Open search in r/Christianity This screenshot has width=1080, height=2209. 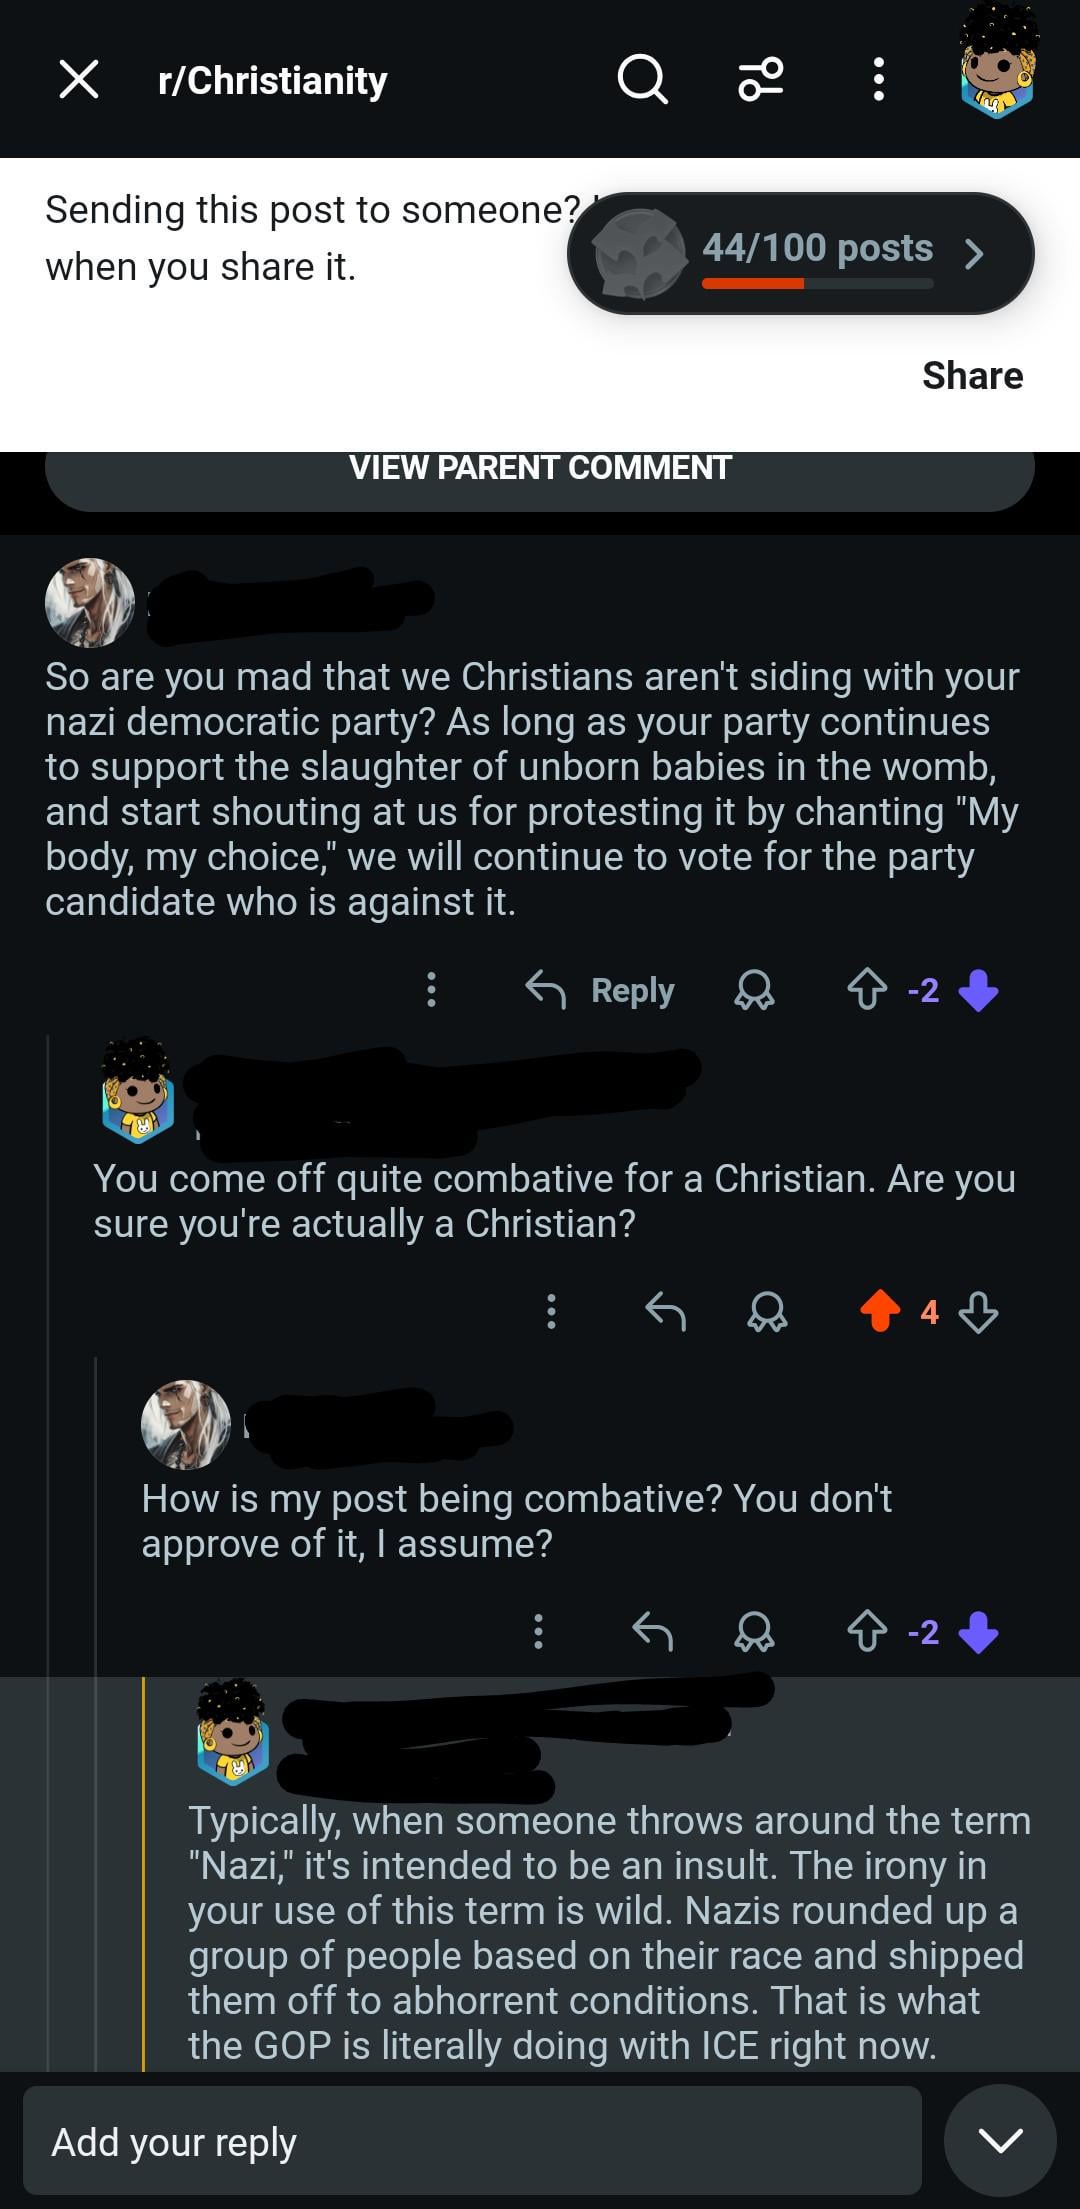tap(642, 79)
